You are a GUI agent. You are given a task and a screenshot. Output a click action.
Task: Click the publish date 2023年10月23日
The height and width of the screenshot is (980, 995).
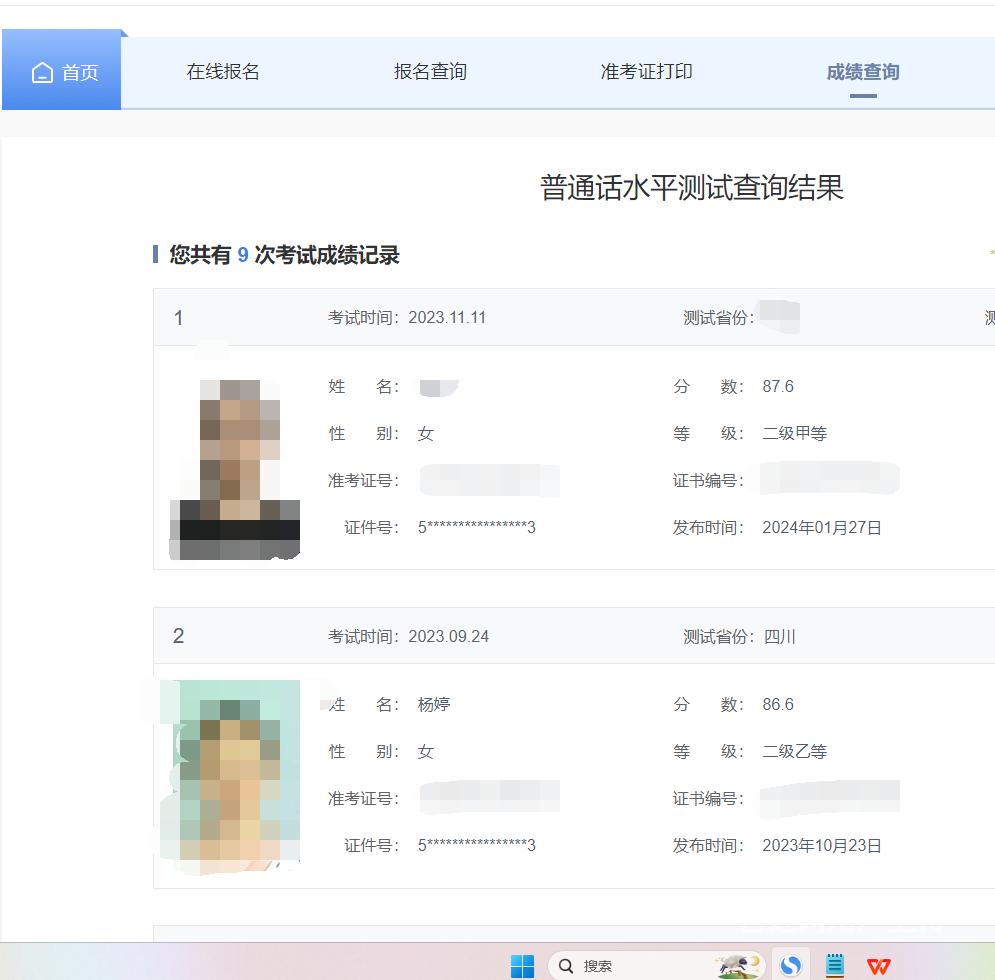pos(822,845)
